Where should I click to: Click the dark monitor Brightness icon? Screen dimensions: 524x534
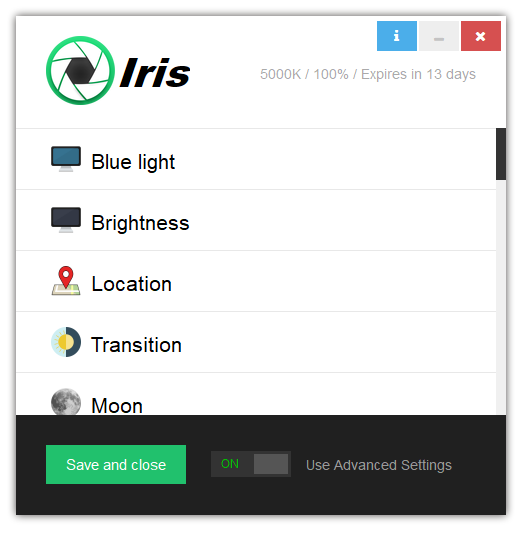66,220
